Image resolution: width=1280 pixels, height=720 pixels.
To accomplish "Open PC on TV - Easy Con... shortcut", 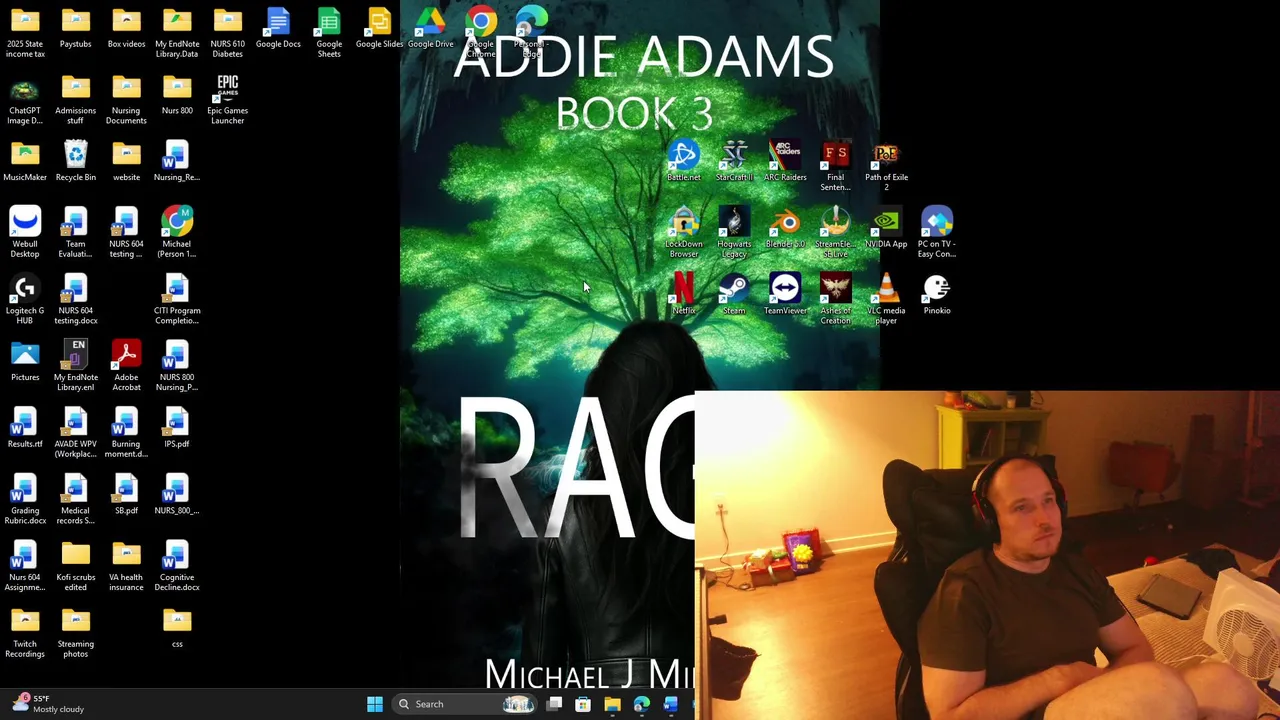I will 937,232.
